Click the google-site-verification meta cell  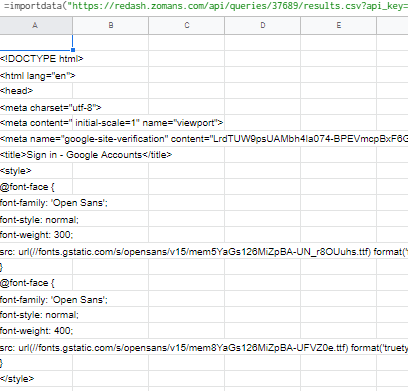tap(36, 139)
